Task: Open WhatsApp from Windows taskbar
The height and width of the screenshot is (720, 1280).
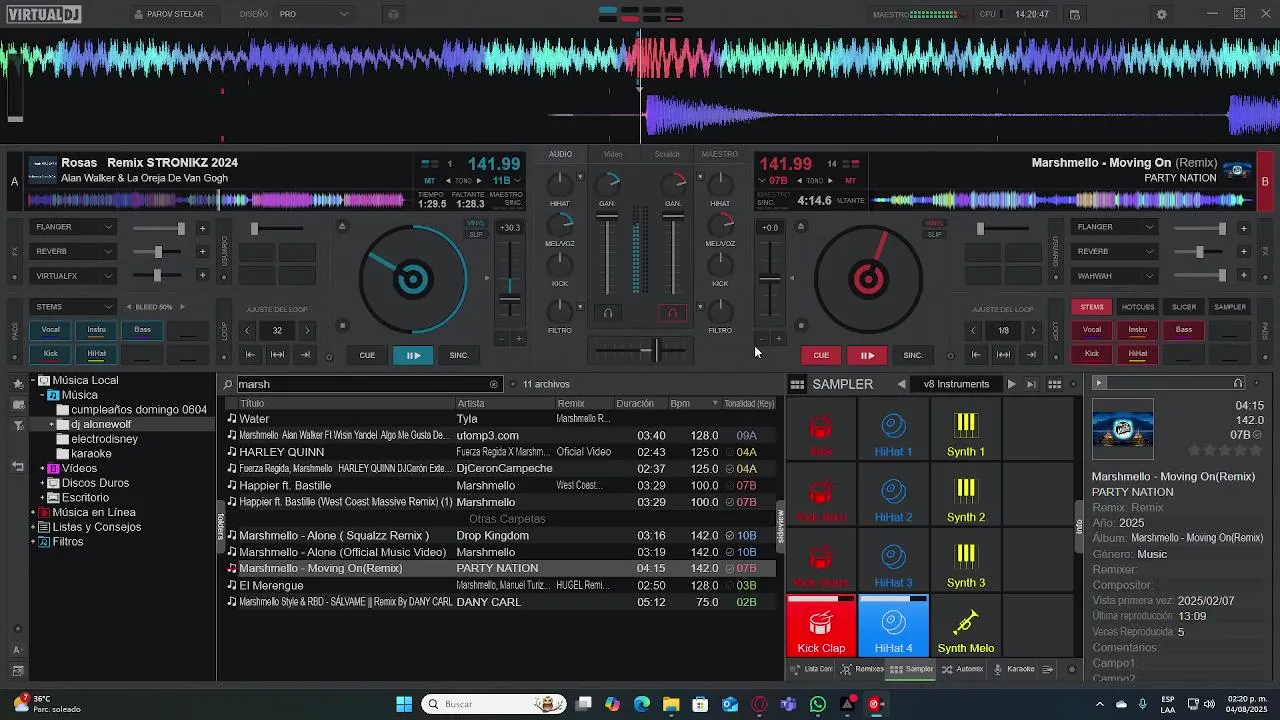Action: [818, 704]
